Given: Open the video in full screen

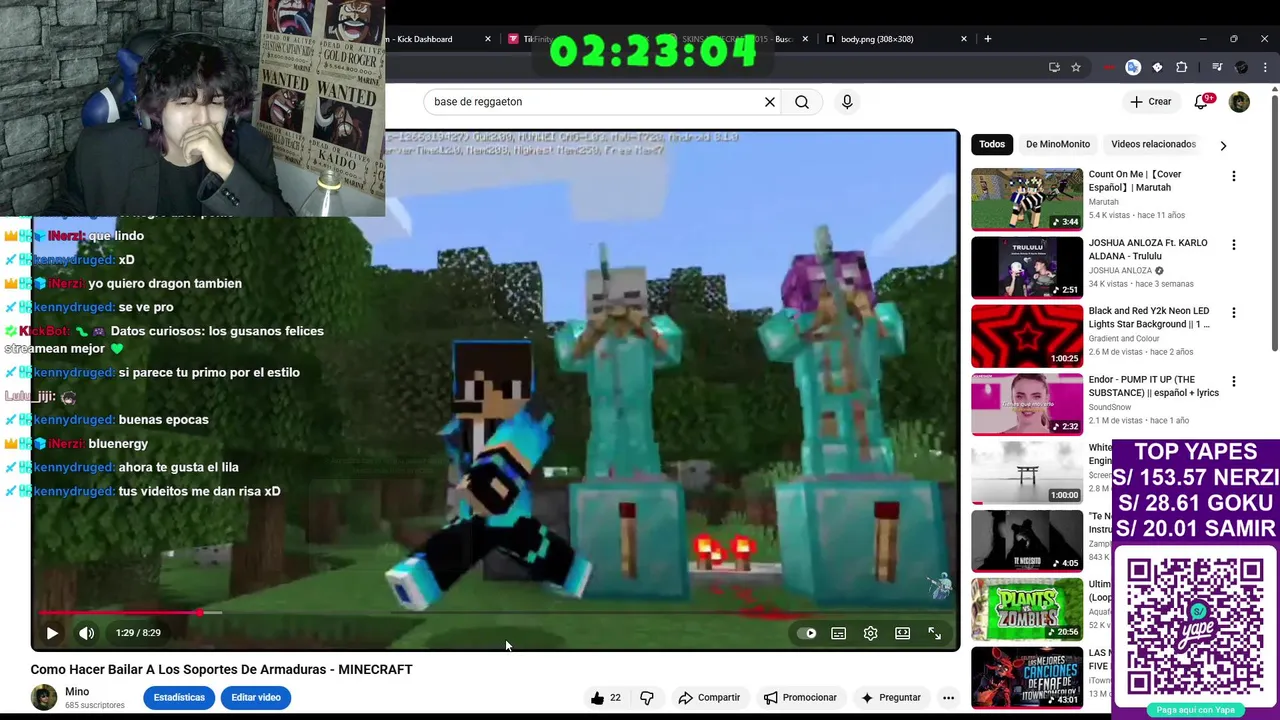Looking at the screenshot, I should point(934,633).
